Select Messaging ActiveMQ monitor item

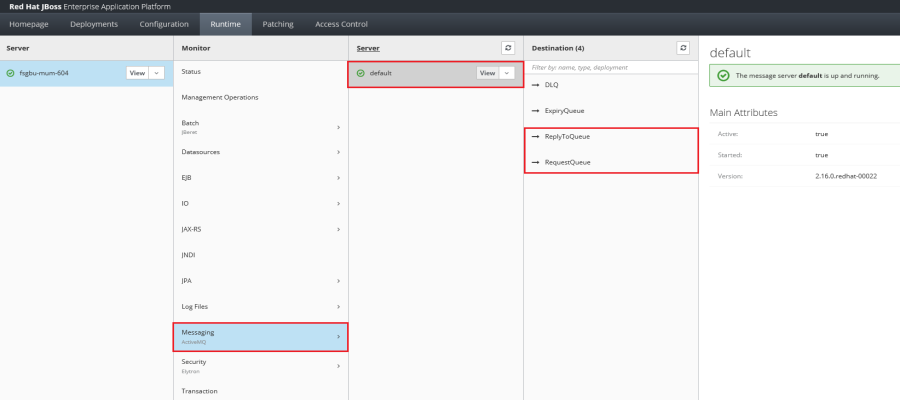[261, 337]
